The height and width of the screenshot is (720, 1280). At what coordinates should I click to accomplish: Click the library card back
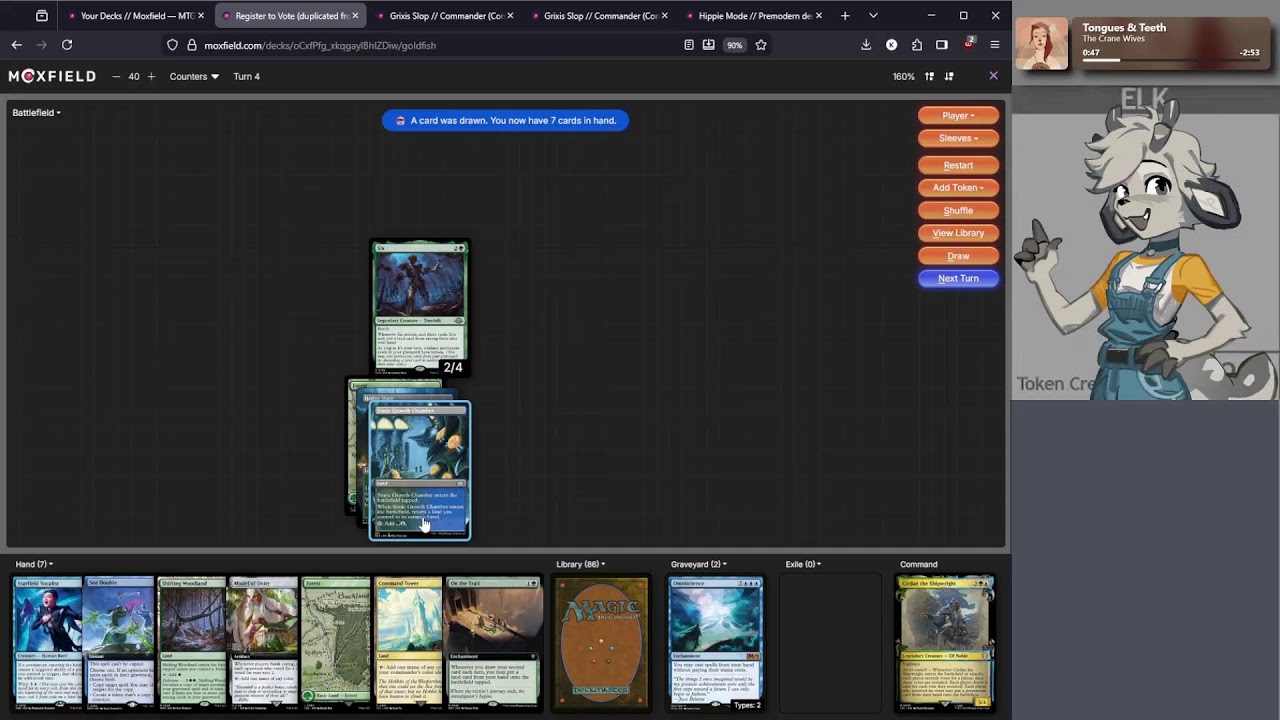pos(601,644)
